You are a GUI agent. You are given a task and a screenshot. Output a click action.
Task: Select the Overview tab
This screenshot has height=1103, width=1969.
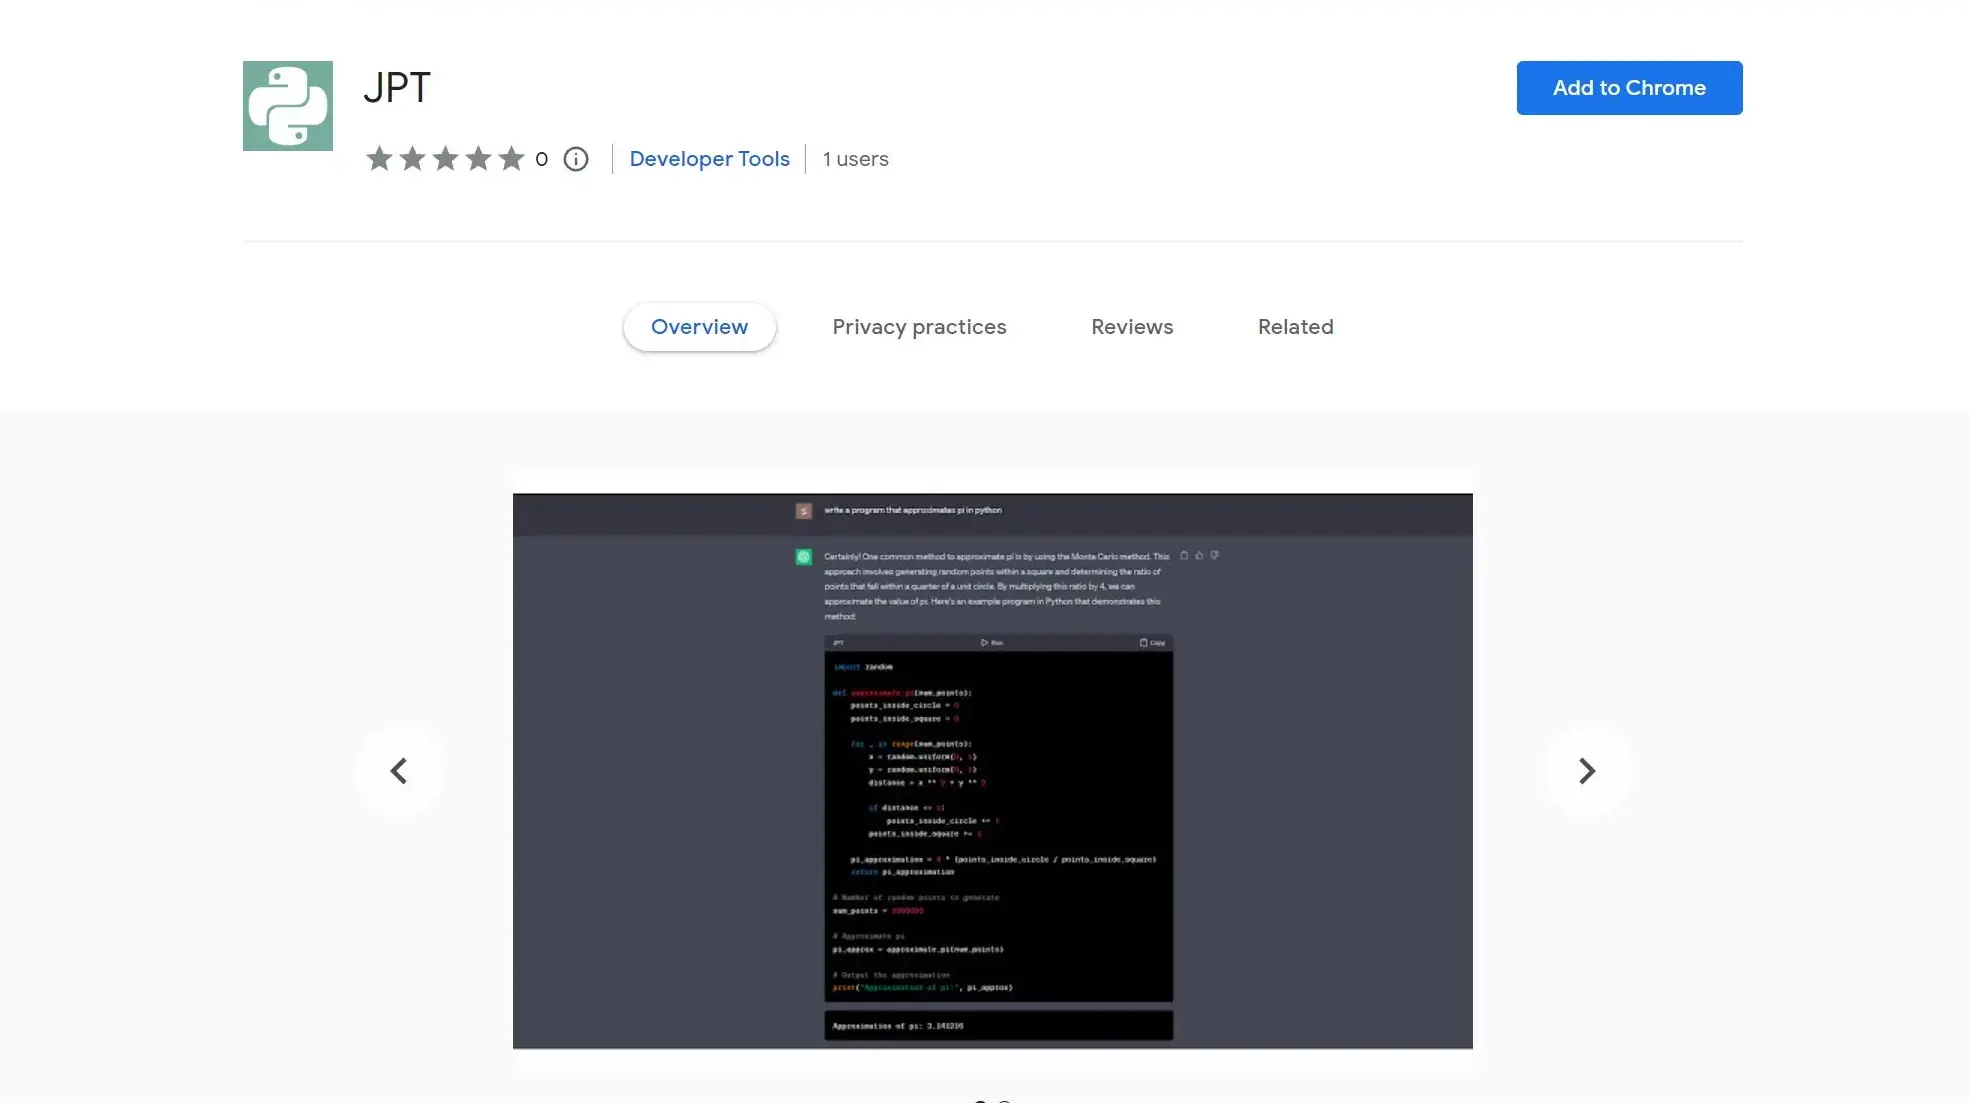699,326
